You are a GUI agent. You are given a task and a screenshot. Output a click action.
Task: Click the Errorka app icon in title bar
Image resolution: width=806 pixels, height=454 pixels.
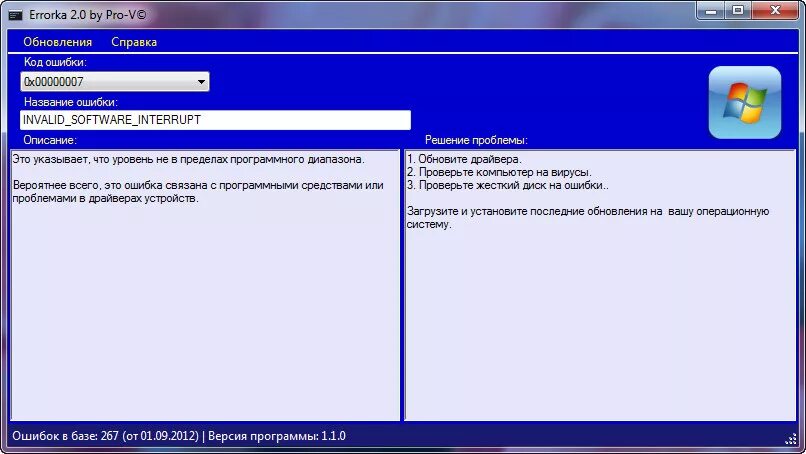point(15,15)
